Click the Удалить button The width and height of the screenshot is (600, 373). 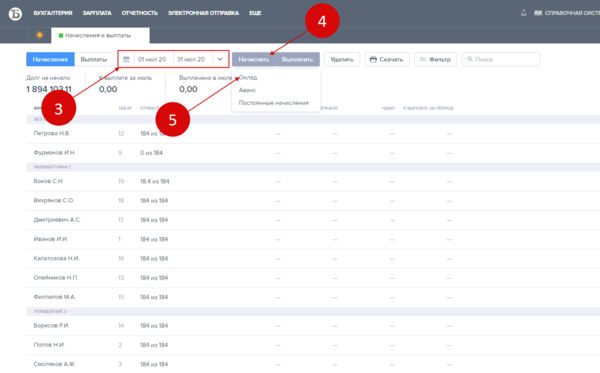pyautogui.click(x=342, y=59)
